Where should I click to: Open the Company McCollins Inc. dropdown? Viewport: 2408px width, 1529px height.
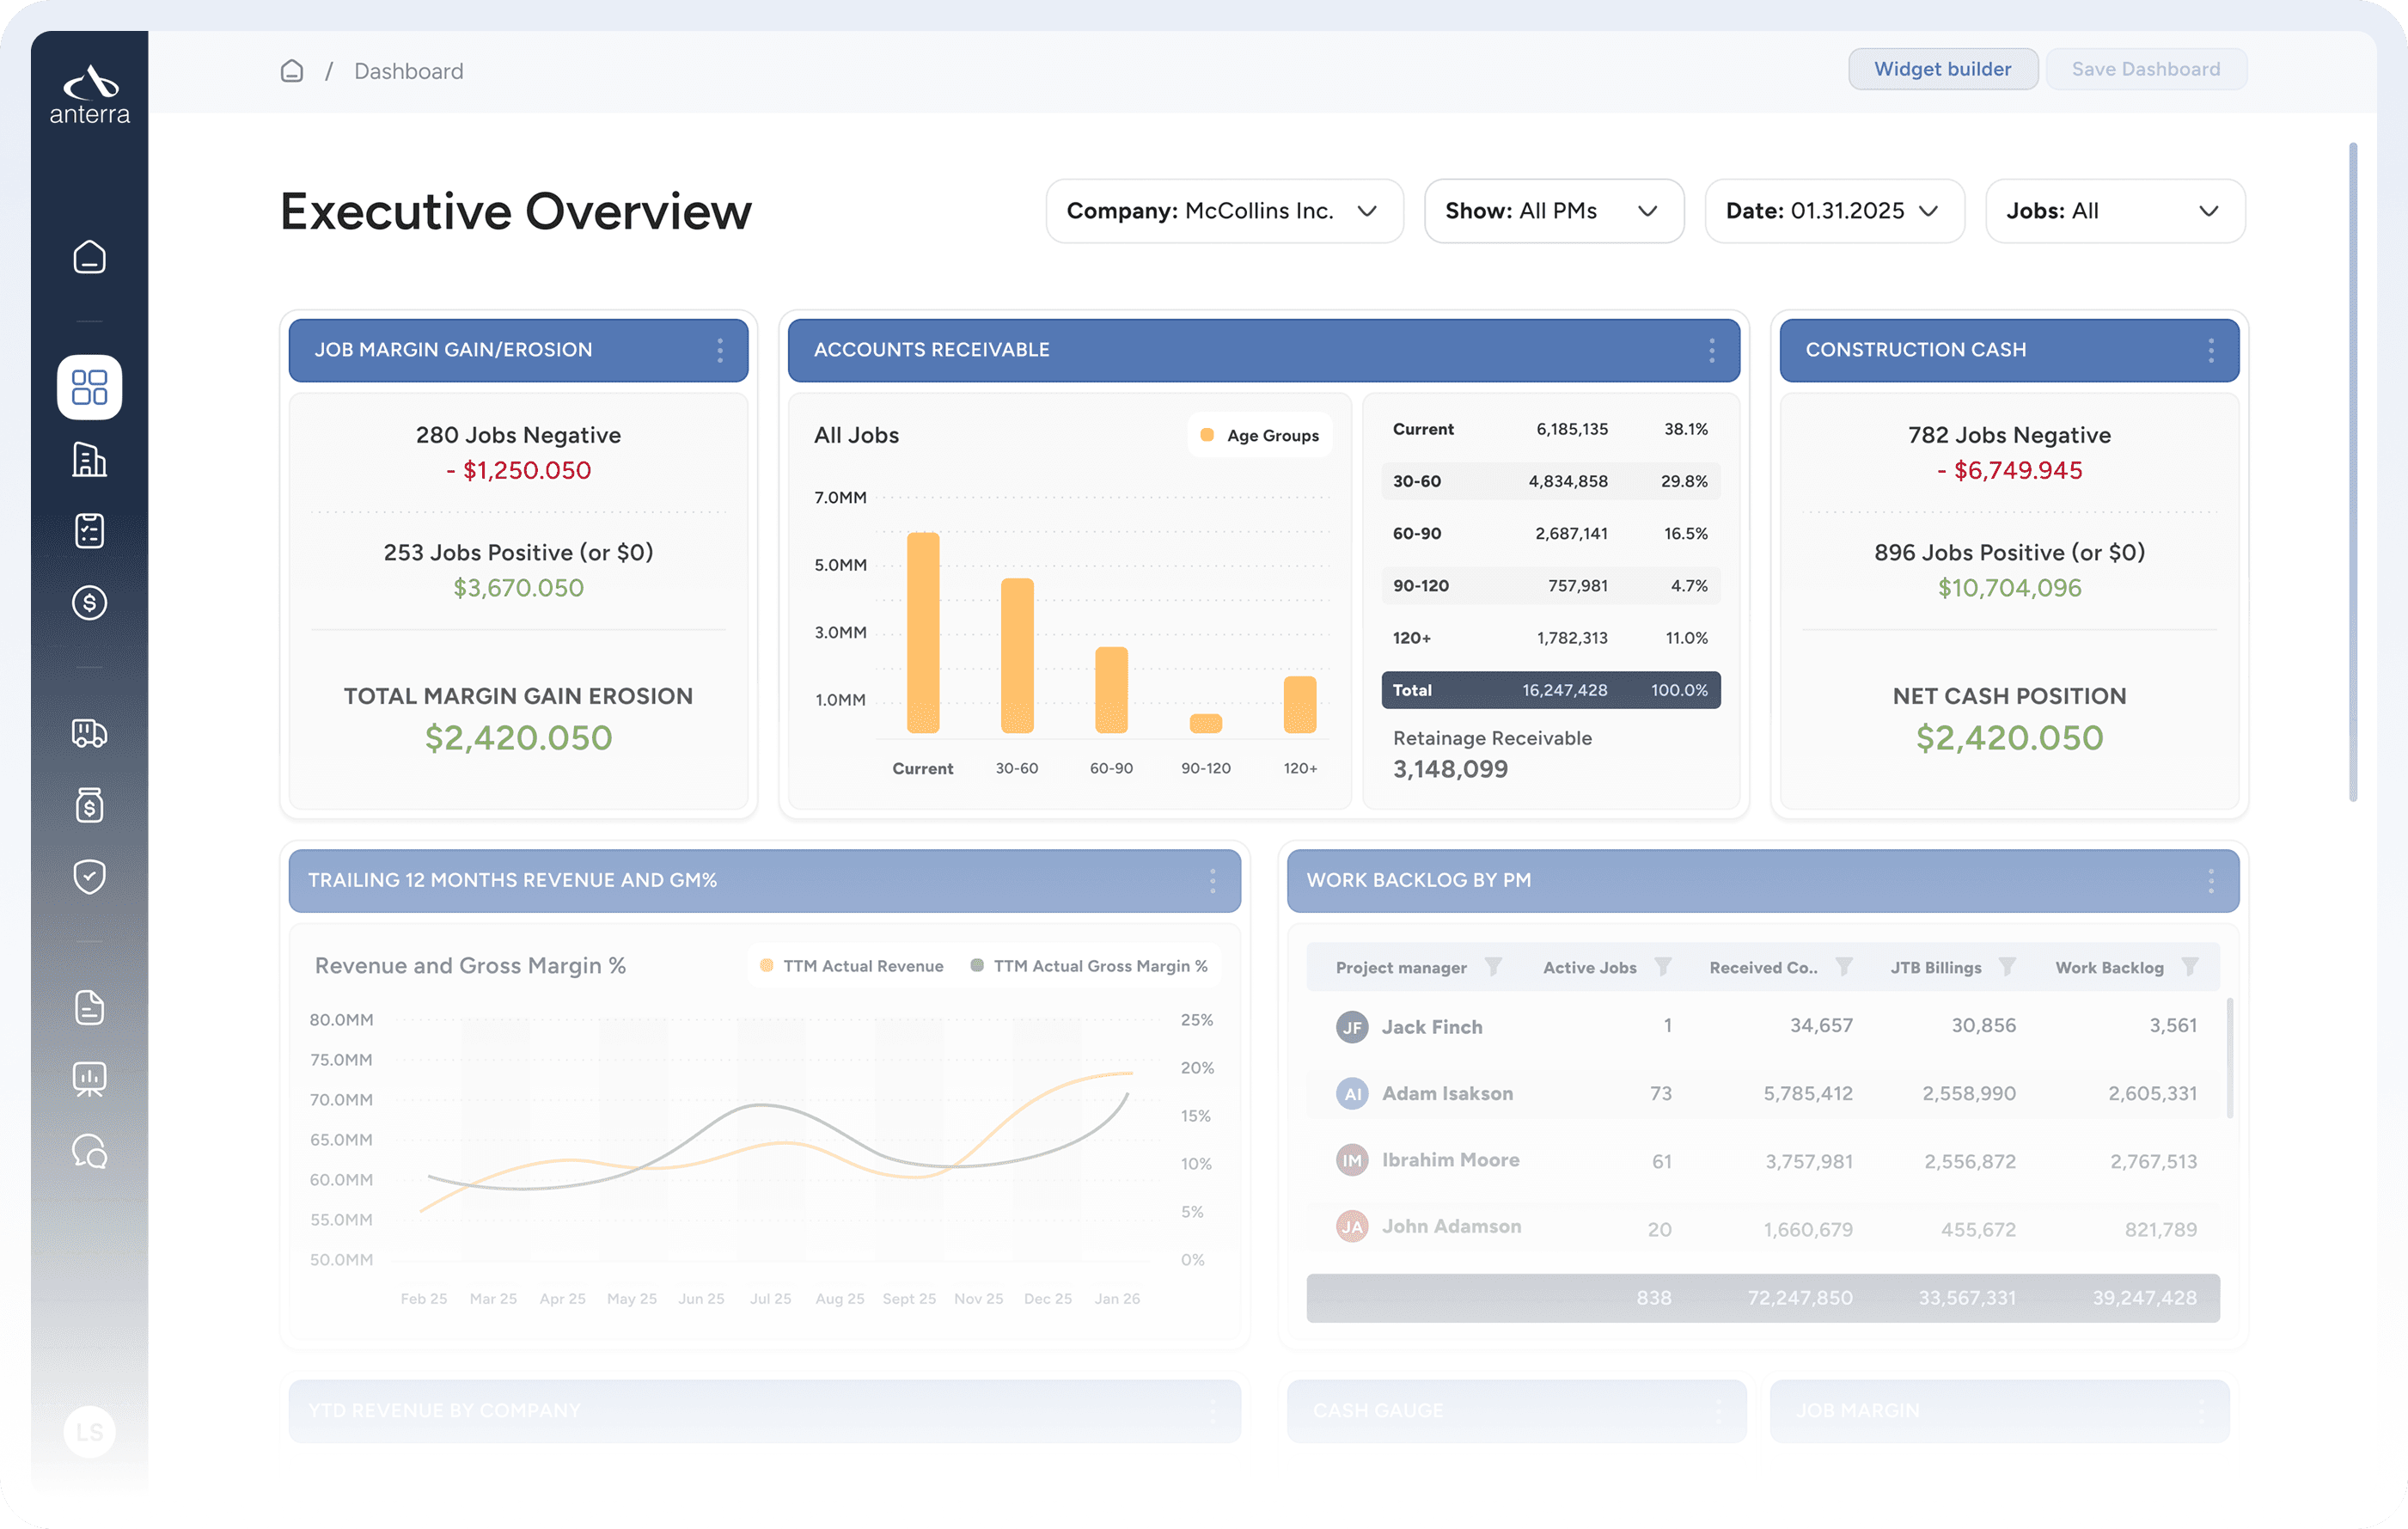pos(1224,211)
